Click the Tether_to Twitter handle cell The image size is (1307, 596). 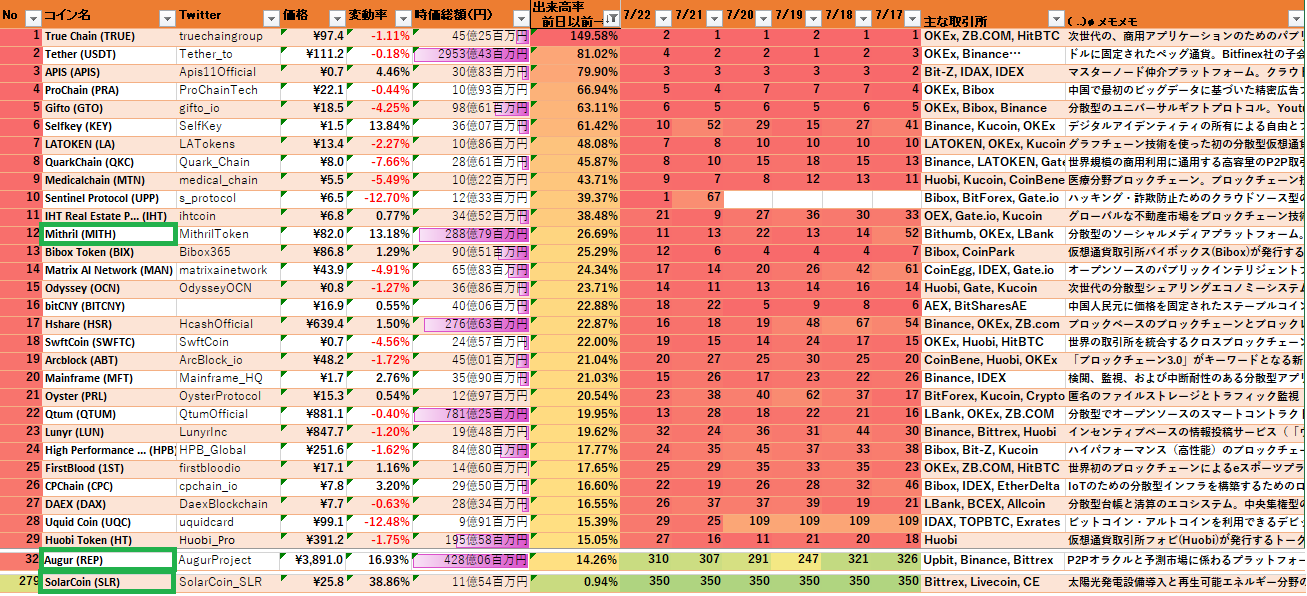(x=228, y=54)
